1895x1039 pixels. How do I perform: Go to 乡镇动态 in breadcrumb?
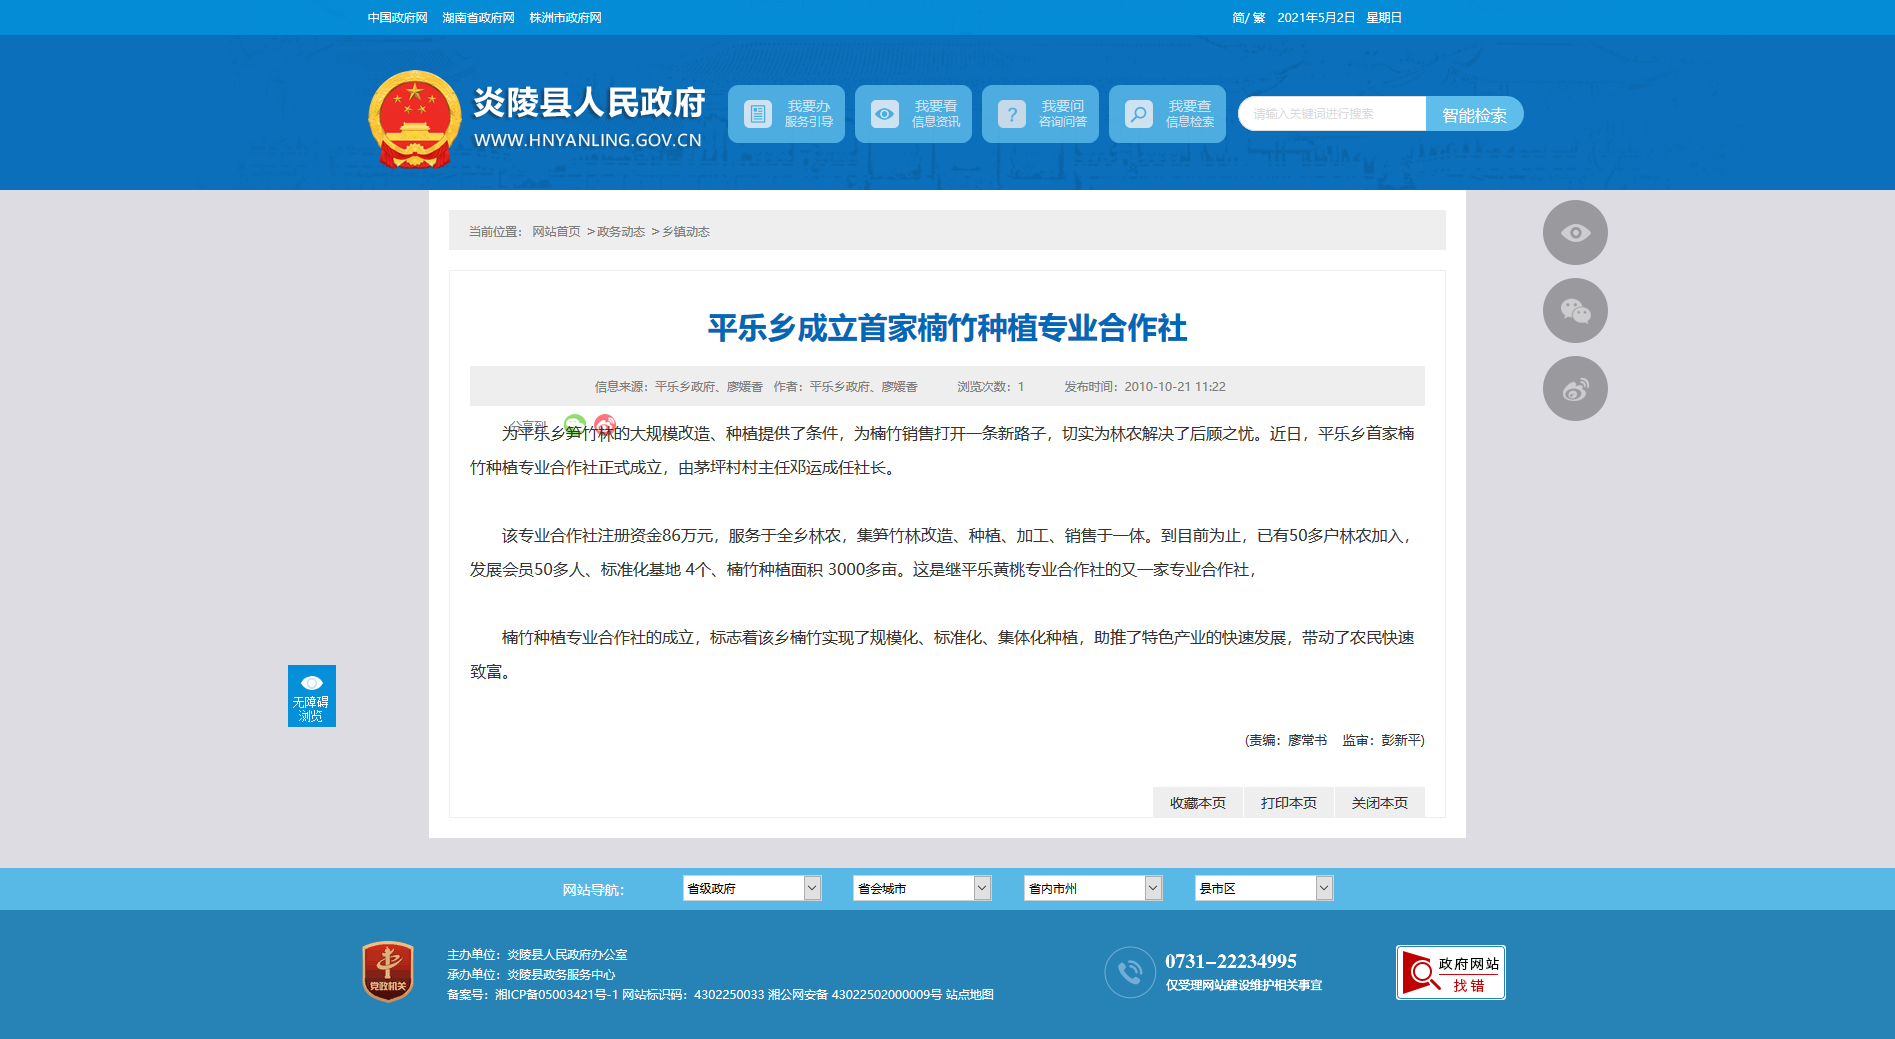(686, 232)
